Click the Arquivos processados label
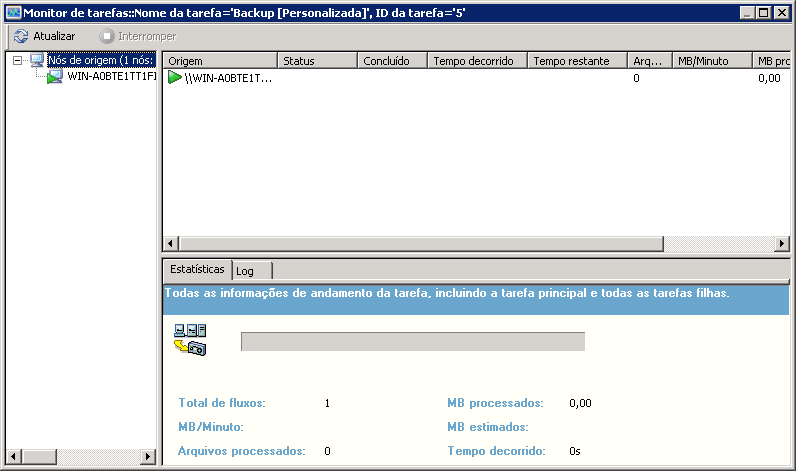The height and width of the screenshot is (471, 796). pyautogui.click(x=242, y=451)
